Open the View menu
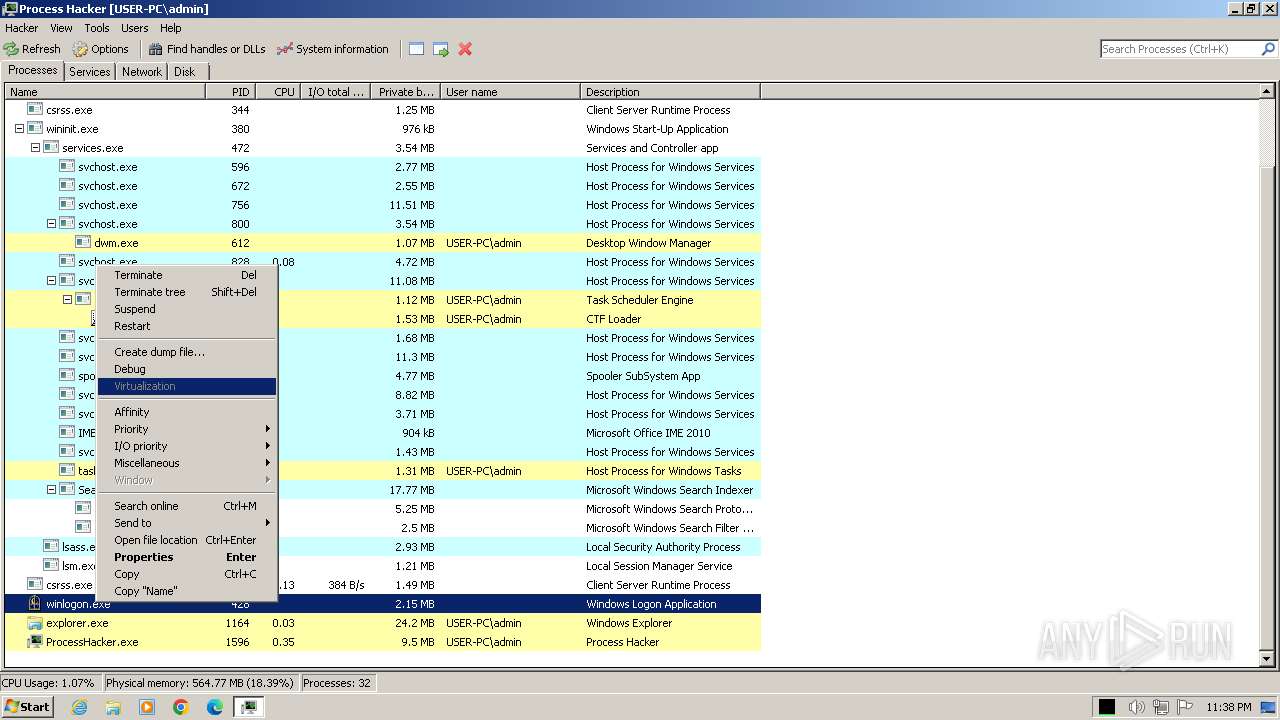 point(61,28)
